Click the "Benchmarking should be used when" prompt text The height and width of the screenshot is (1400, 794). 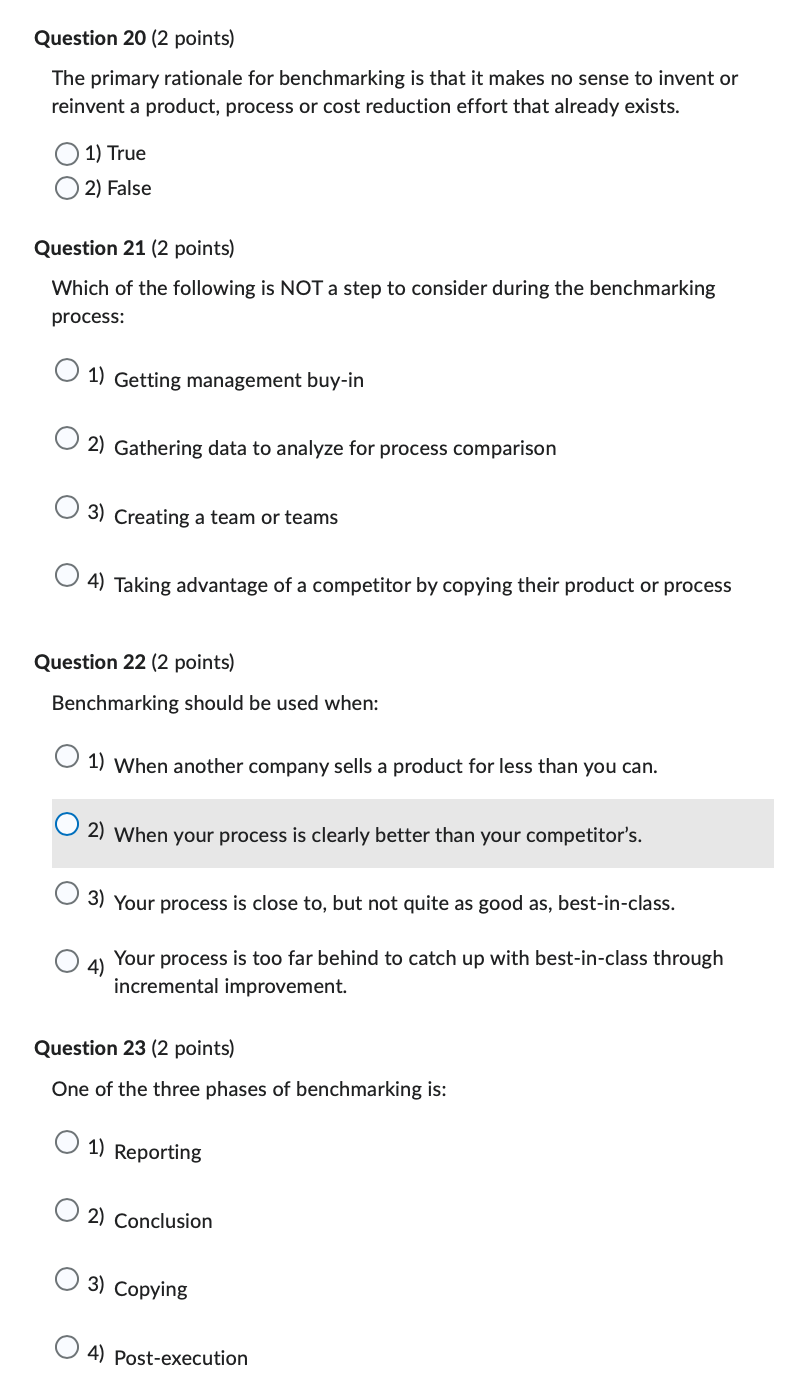160,703
